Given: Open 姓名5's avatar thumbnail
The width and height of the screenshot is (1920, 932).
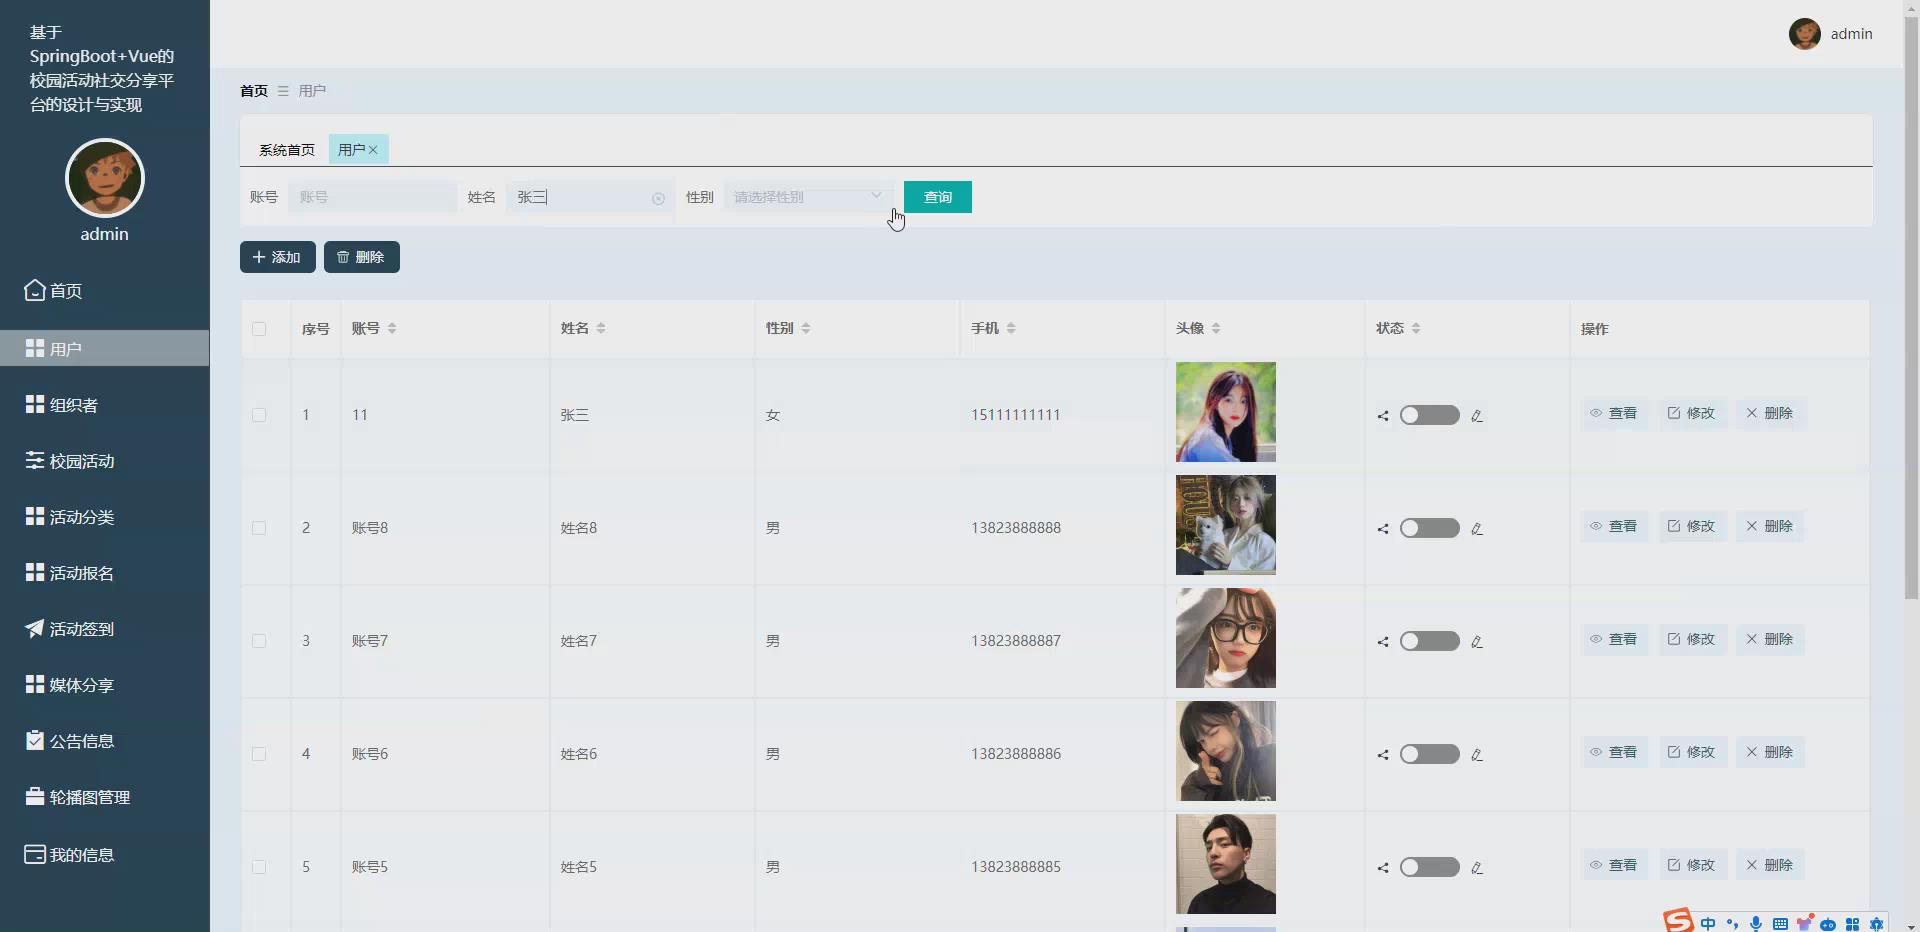Looking at the screenshot, I should [x=1226, y=864].
